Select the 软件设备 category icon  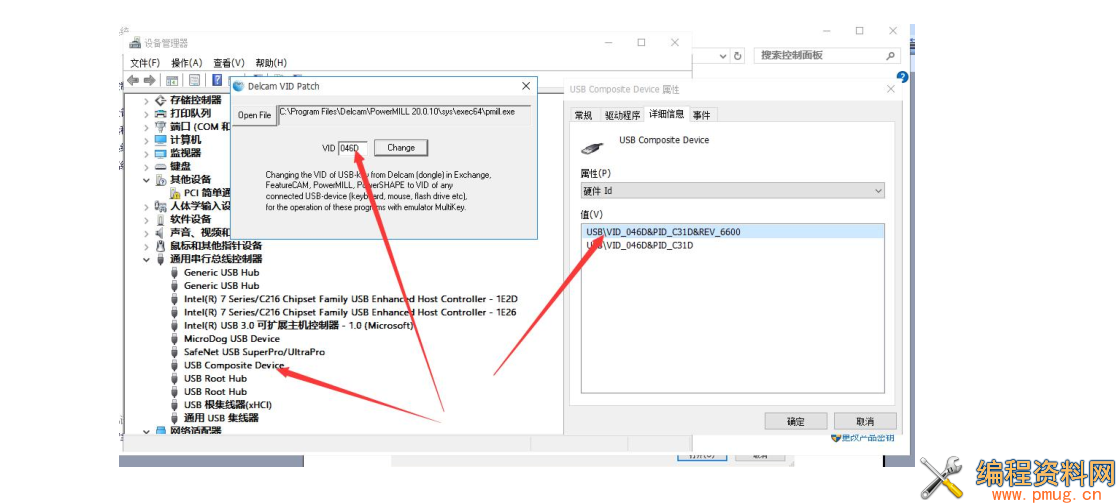tap(160, 219)
